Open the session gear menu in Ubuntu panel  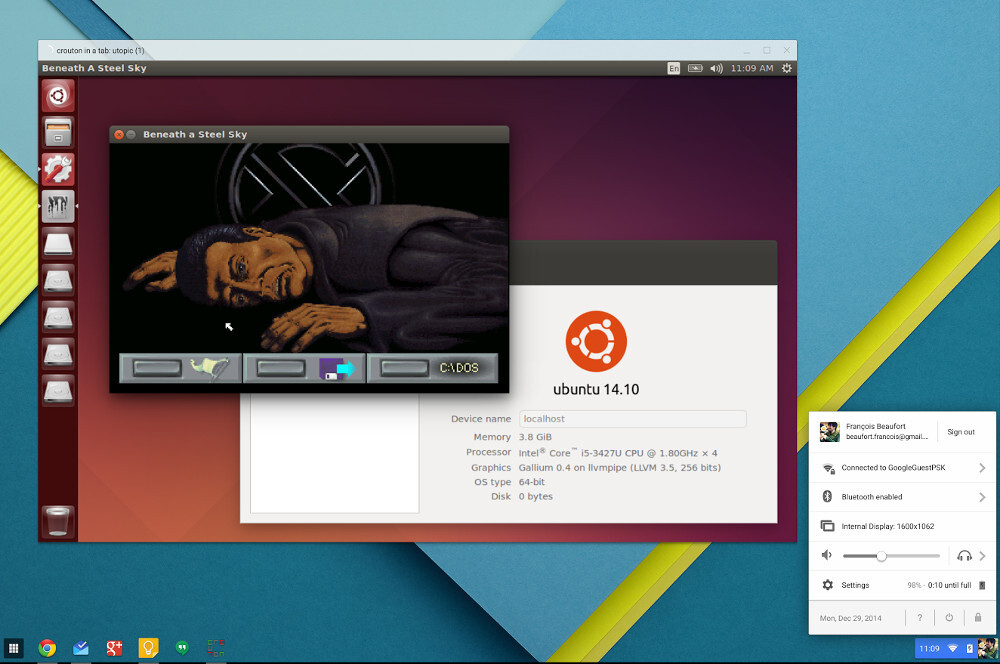pos(786,68)
